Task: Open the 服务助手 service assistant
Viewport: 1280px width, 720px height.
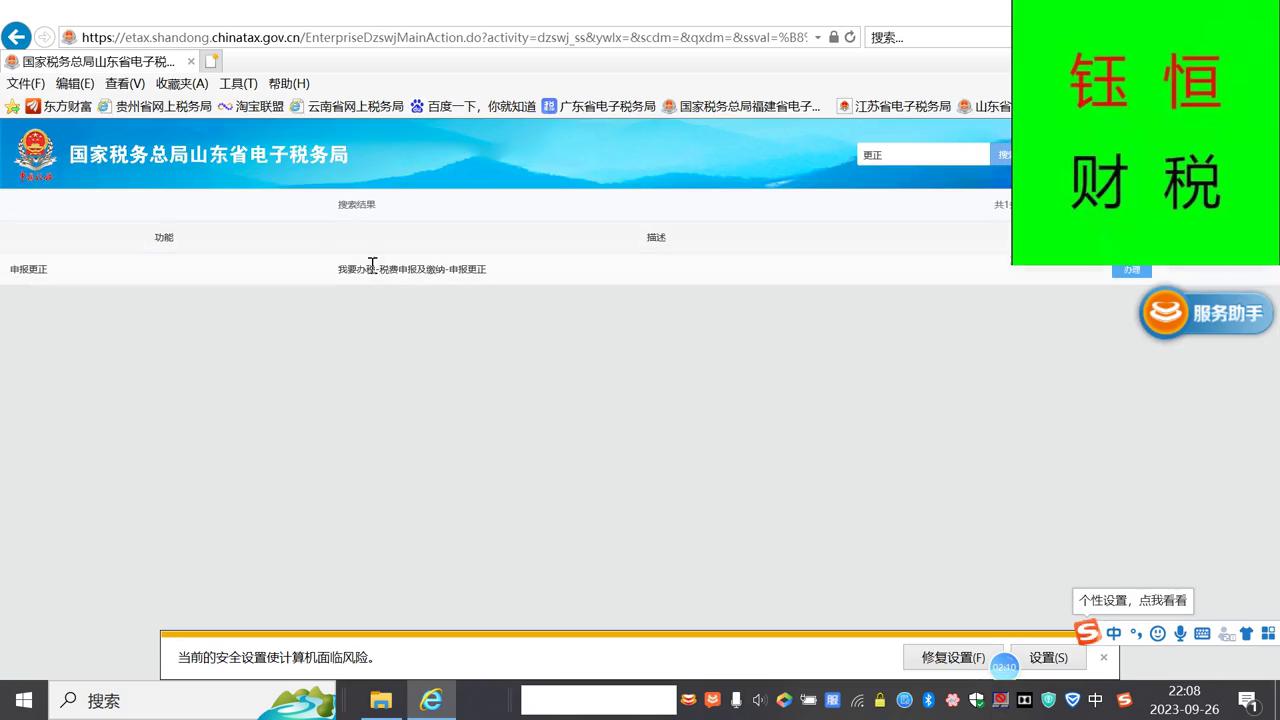Action: (1206, 313)
